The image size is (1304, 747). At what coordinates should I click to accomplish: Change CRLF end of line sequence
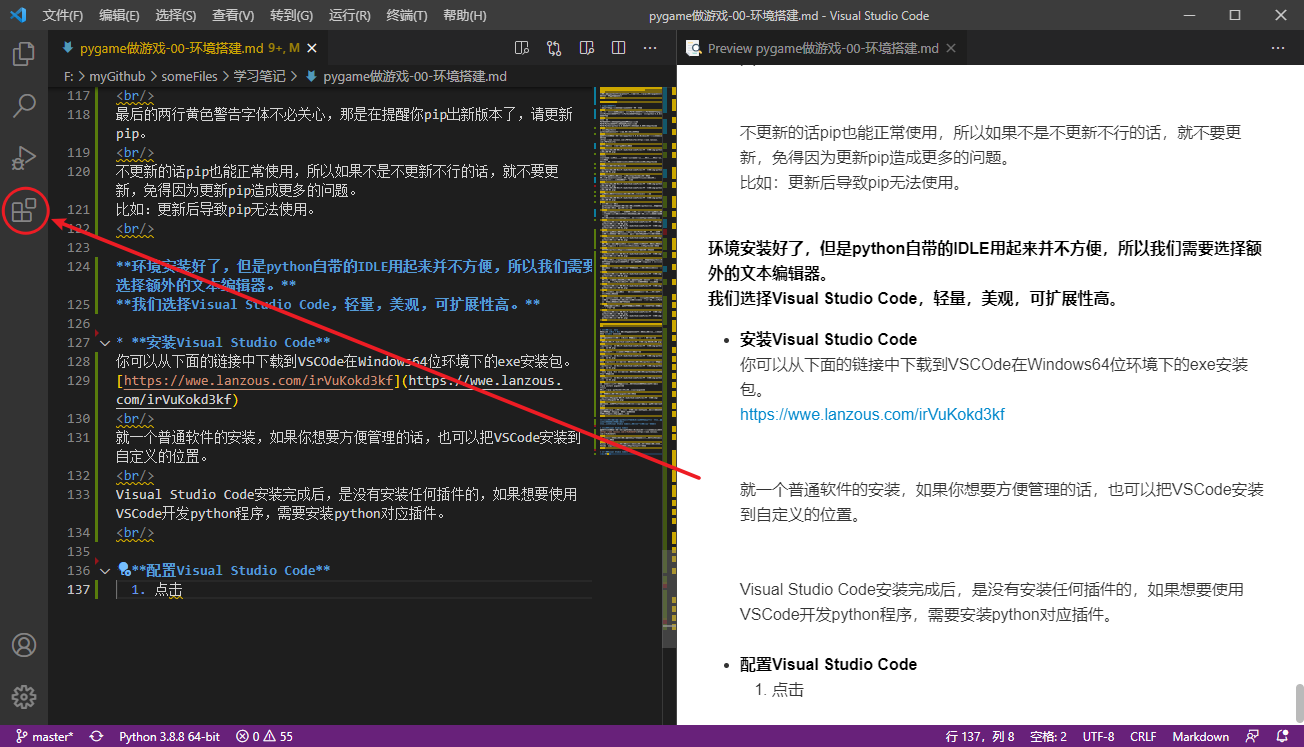coord(1143,737)
